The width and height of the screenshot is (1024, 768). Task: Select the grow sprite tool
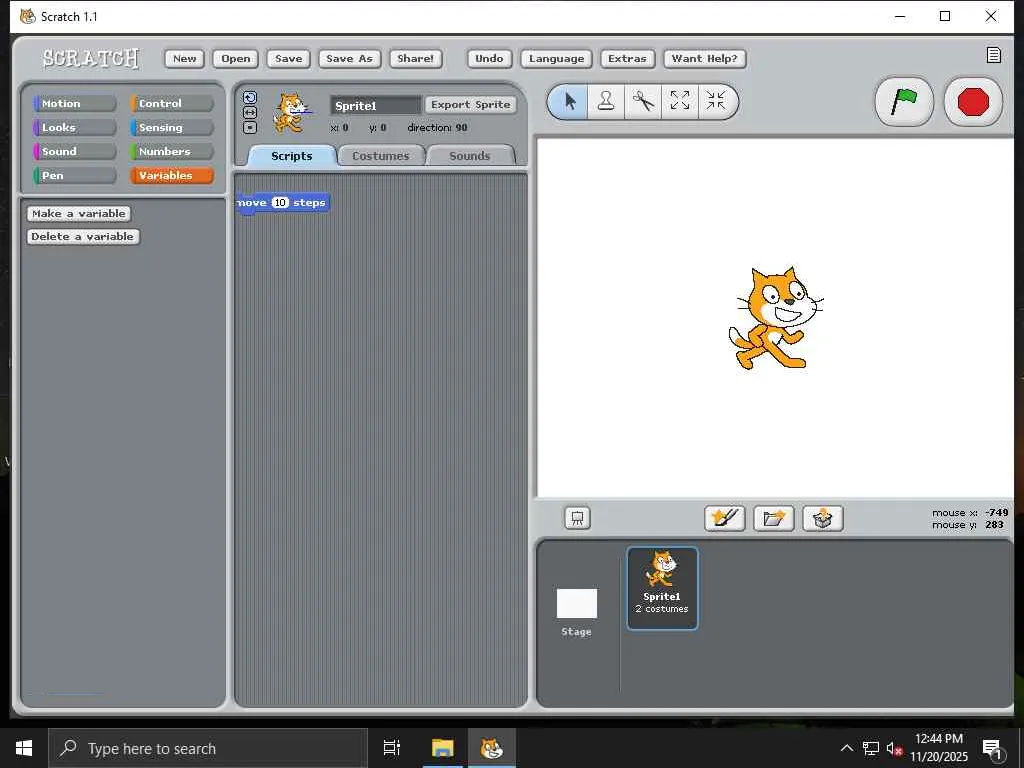[x=680, y=102]
